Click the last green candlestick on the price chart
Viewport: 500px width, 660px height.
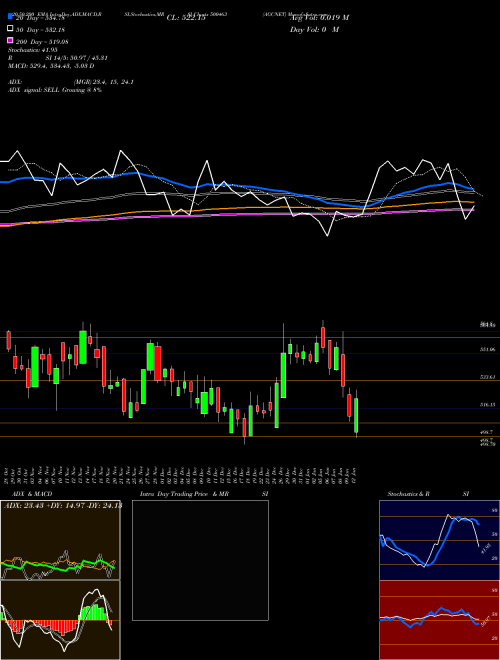point(356,415)
